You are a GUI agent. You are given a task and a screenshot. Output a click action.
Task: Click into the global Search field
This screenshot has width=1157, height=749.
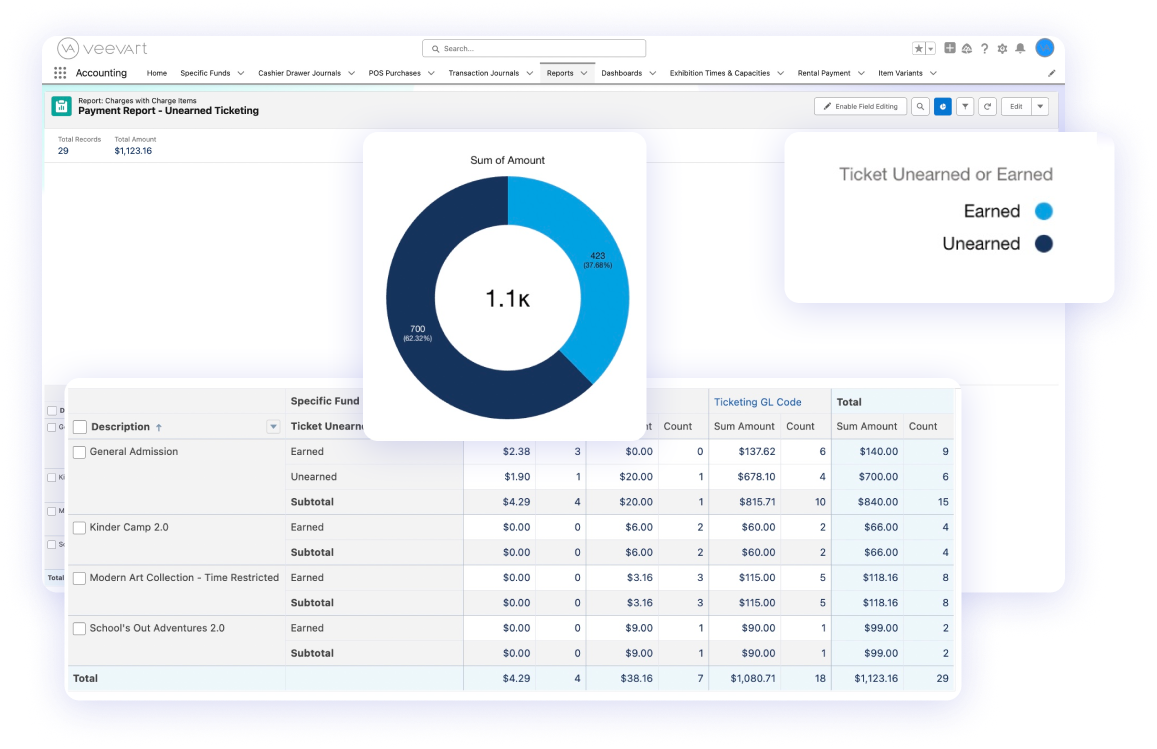535,48
